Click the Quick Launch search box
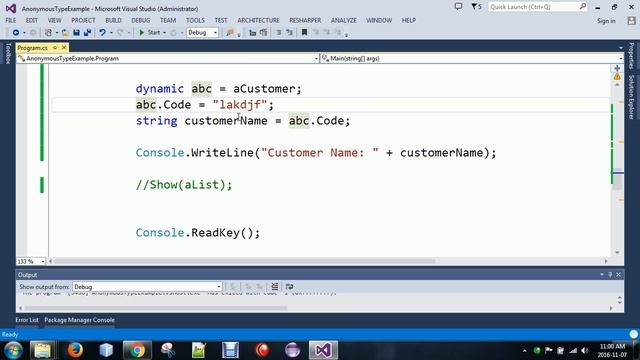This screenshot has width=640, height=360. 537,7
